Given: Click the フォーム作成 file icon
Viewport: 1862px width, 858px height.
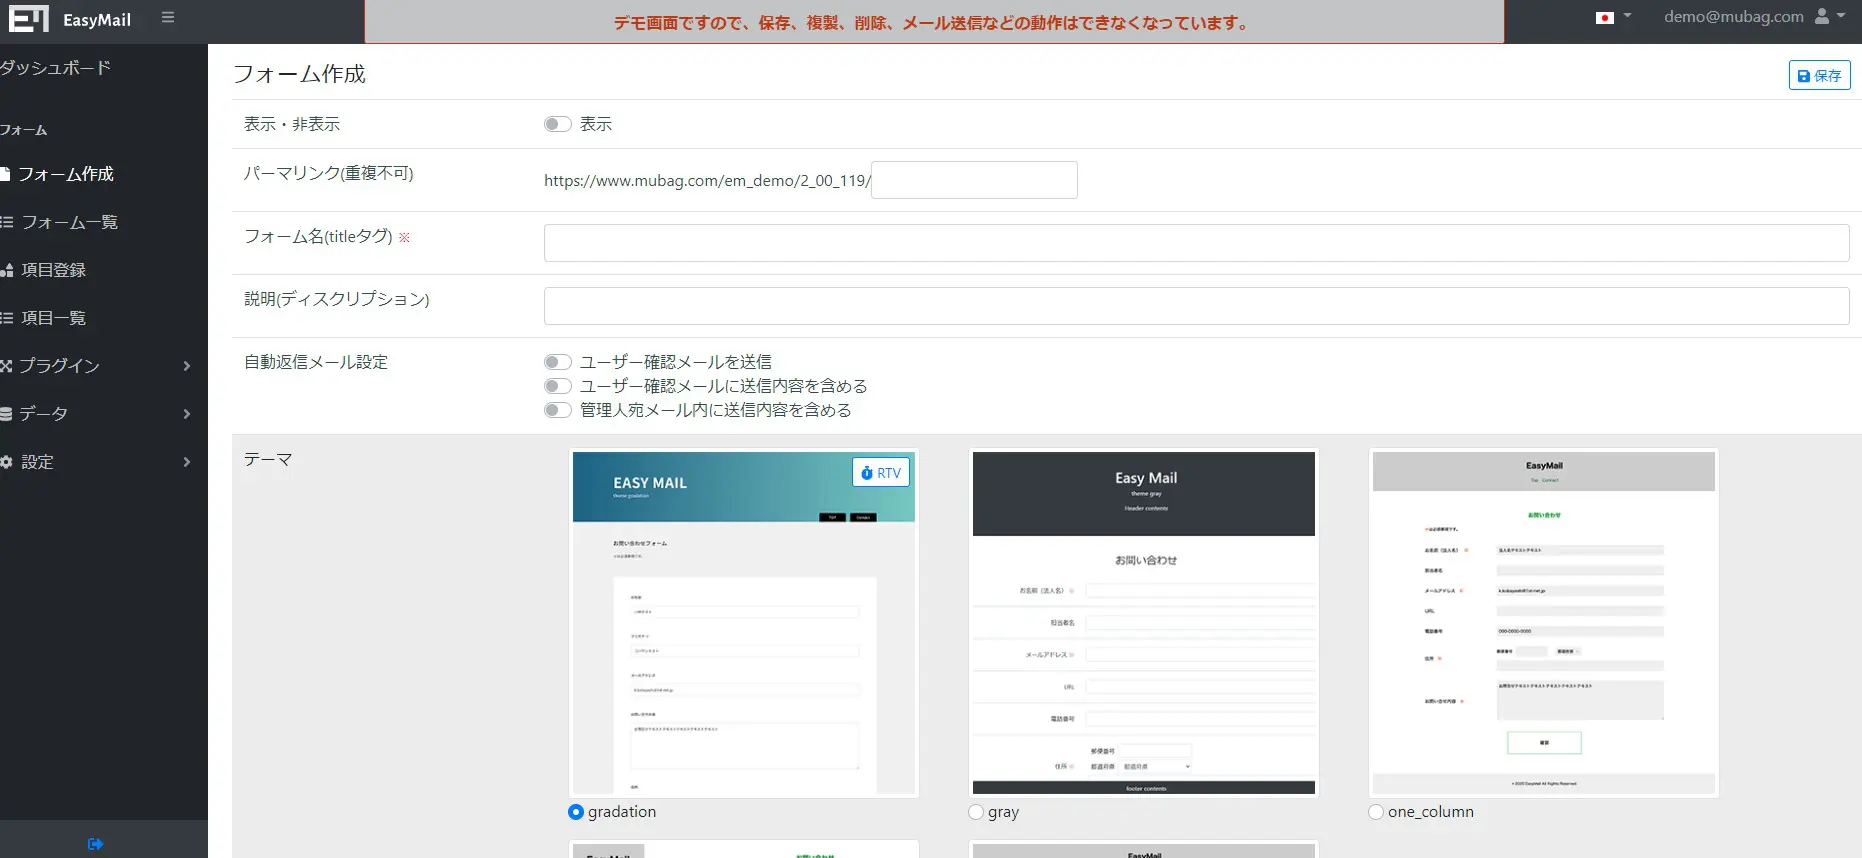Looking at the screenshot, I should click(x=5, y=174).
